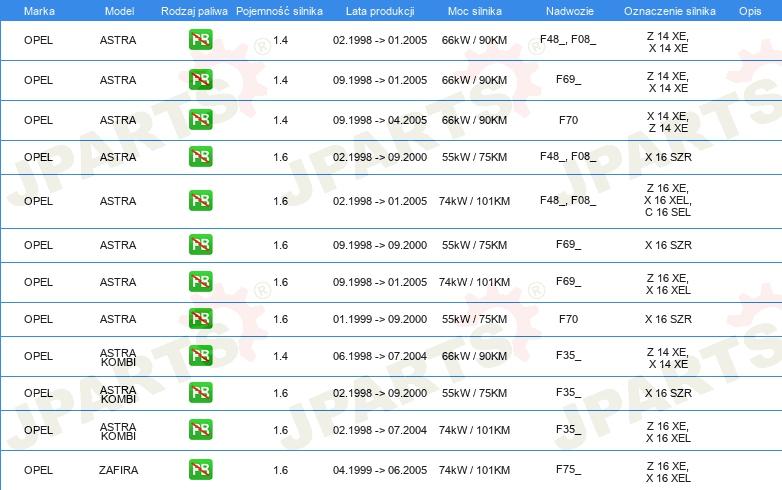Select X 16 SZR in the 01.1999 -> 09.2000 row

(x=668, y=319)
